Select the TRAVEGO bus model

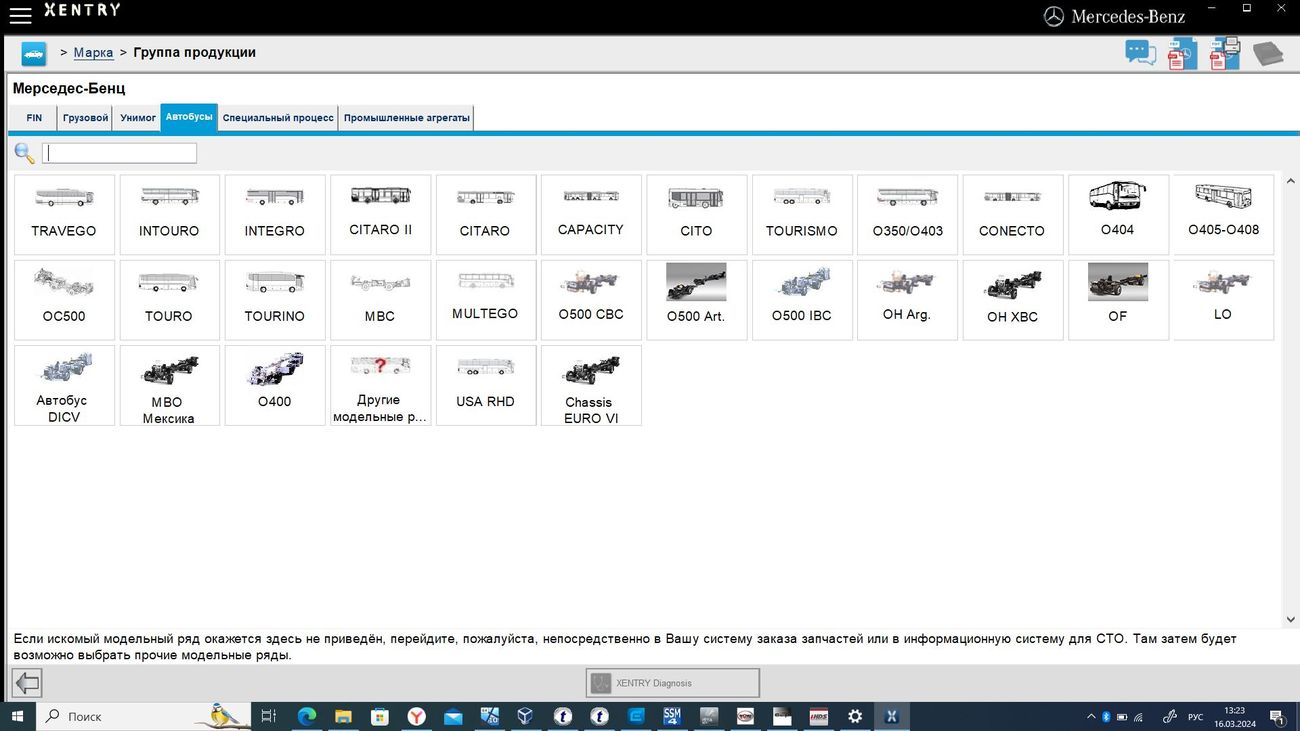(64, 215)
